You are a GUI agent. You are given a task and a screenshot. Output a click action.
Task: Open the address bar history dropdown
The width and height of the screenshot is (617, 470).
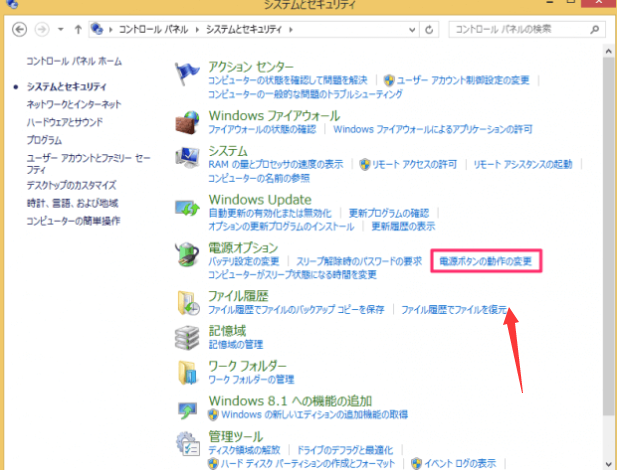pos(412,30)
